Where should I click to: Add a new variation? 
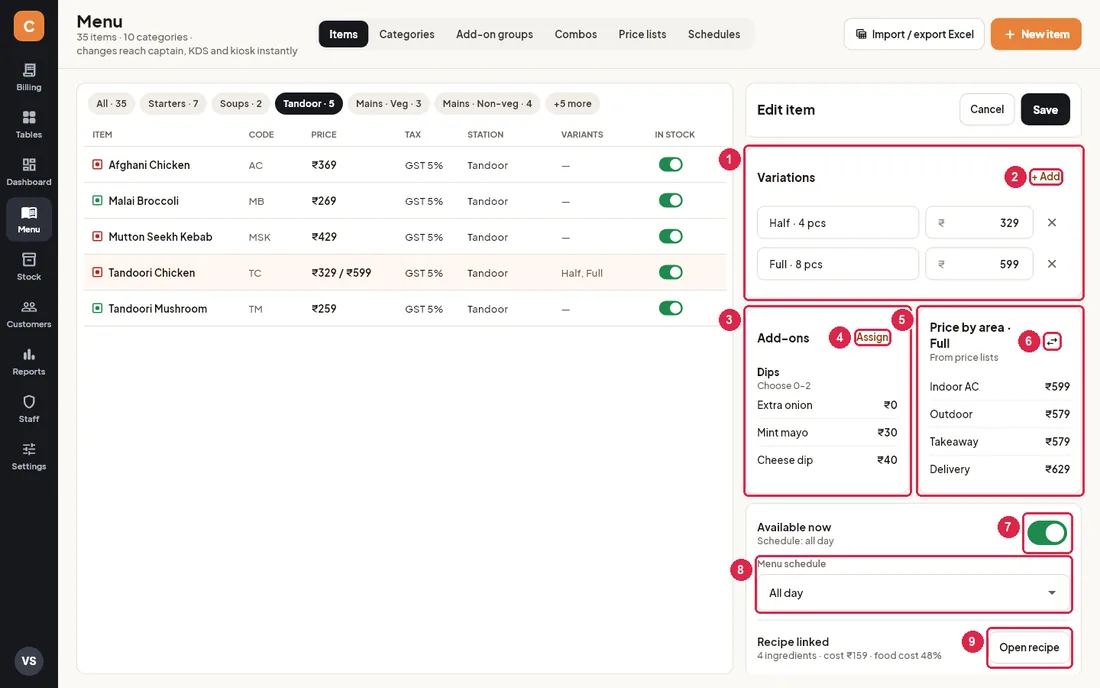click(1046, 177)
